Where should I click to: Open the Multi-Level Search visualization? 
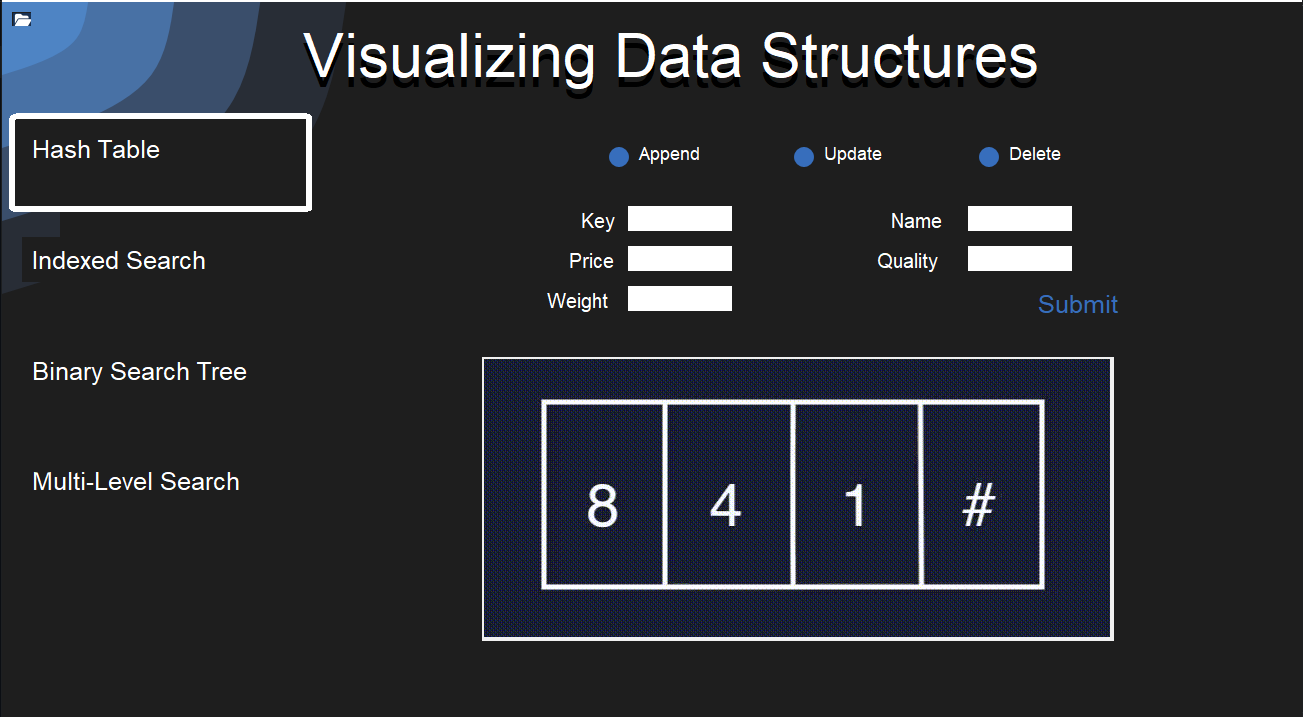(x=136, y=481)
